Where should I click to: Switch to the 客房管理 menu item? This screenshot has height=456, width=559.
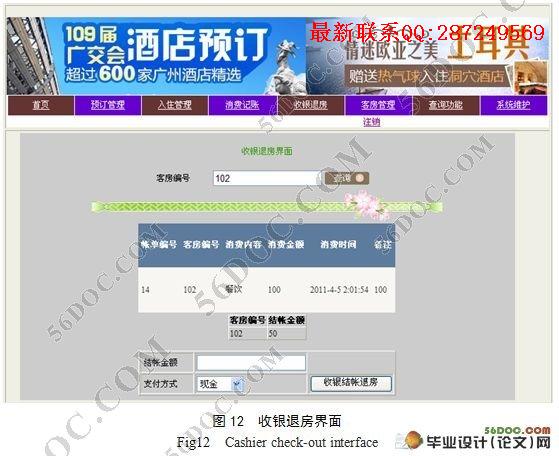378,105
